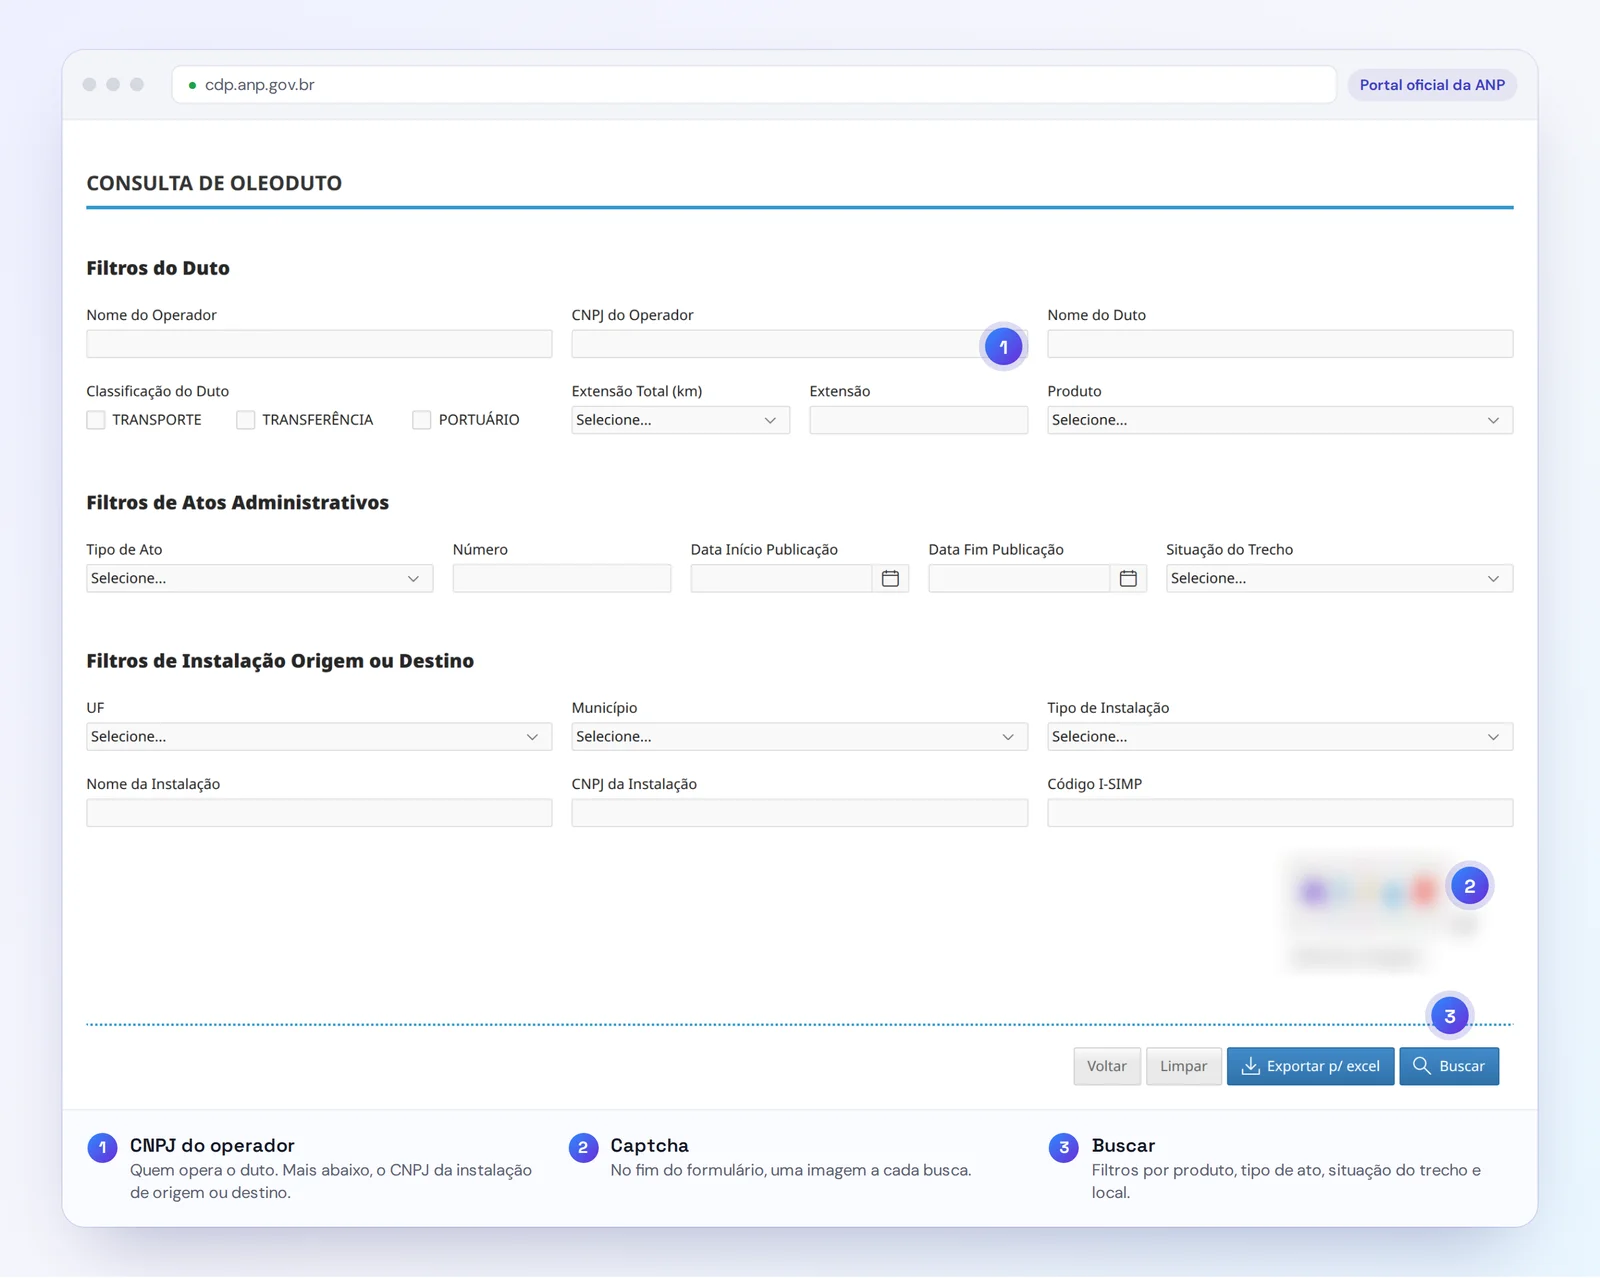Click the Buscar search button
This screenshot has width=1600, height=1278.
point(1449,1066)
